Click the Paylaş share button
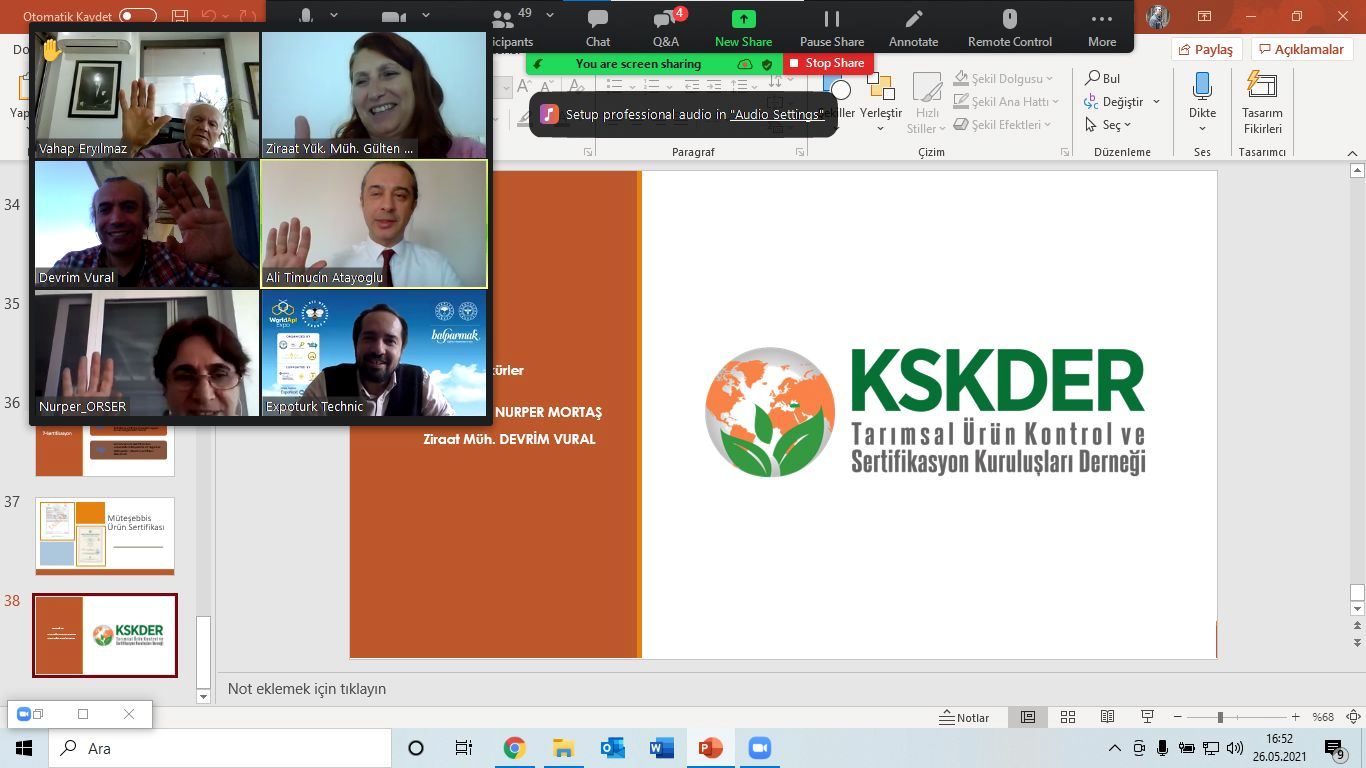Image resolution: width=1366 pixels, height=768 pixels. (x=1206, y=49)
